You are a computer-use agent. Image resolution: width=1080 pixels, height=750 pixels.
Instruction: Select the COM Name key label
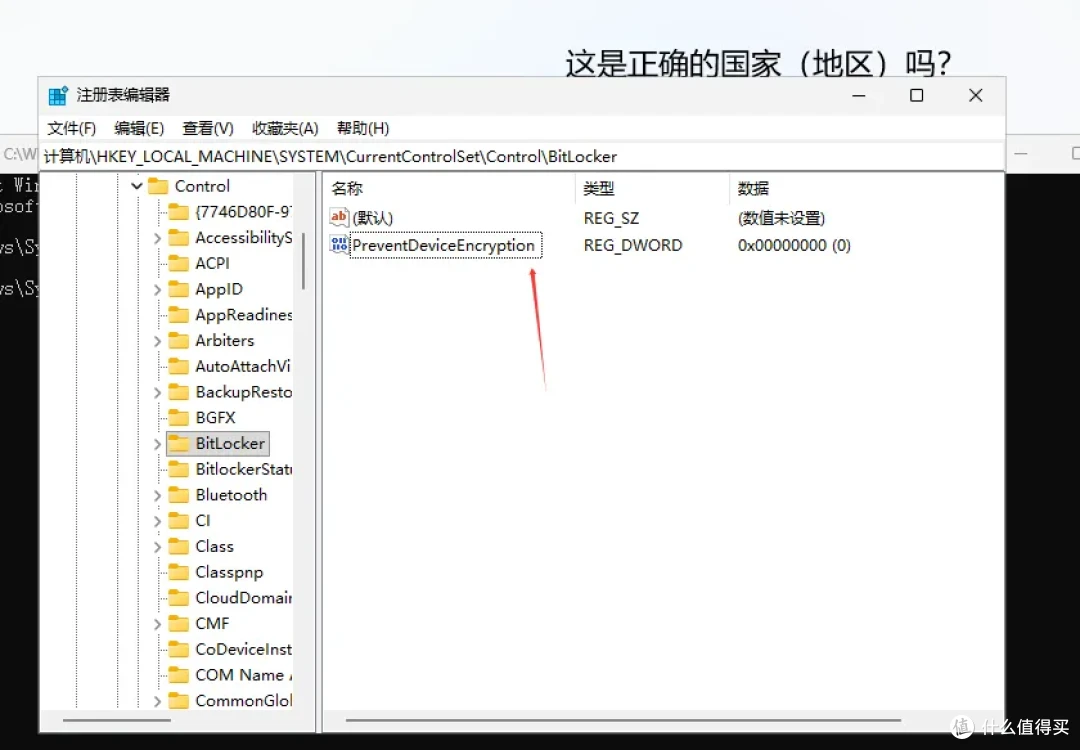(x=243, y=675)
